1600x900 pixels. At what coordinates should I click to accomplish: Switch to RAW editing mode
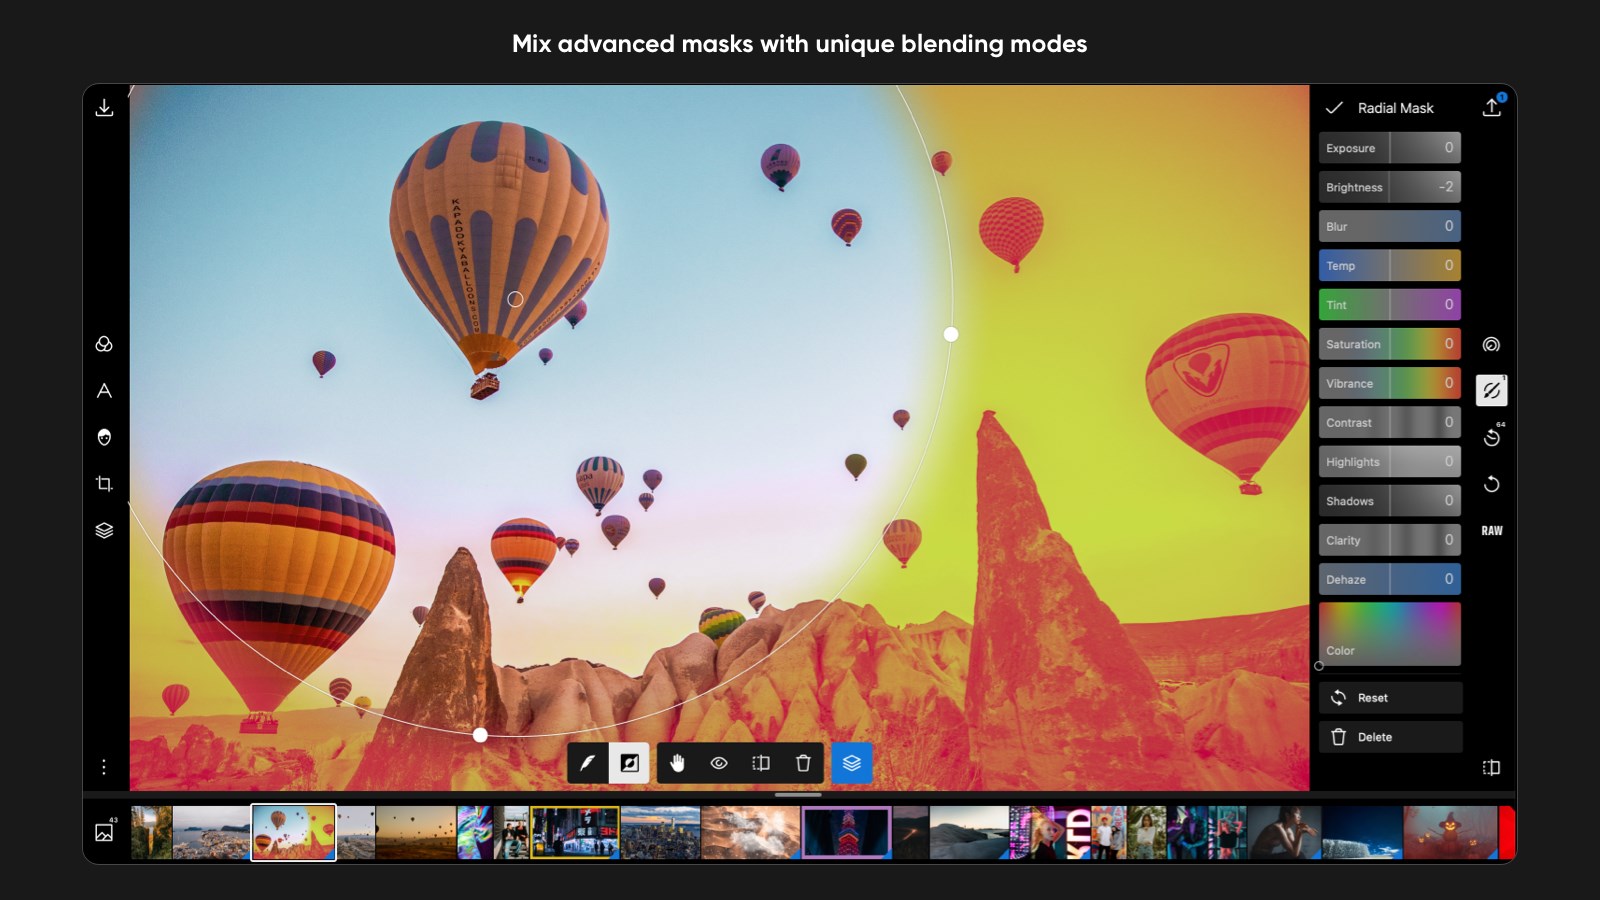pyautogui.click(x=1491, y=530)
